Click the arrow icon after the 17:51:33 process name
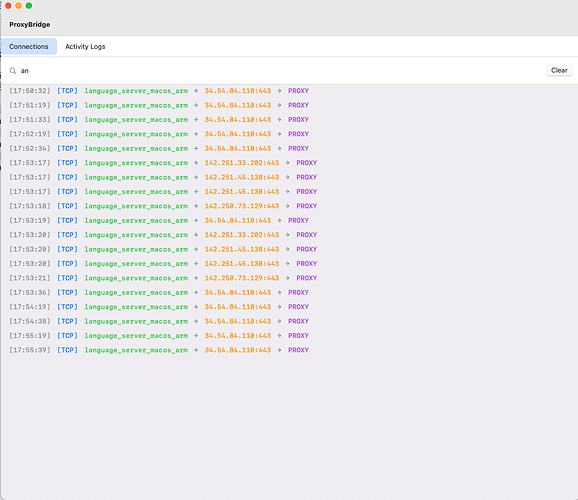Image resolution: width=578 pixels, height=500 pixels. 196,120
